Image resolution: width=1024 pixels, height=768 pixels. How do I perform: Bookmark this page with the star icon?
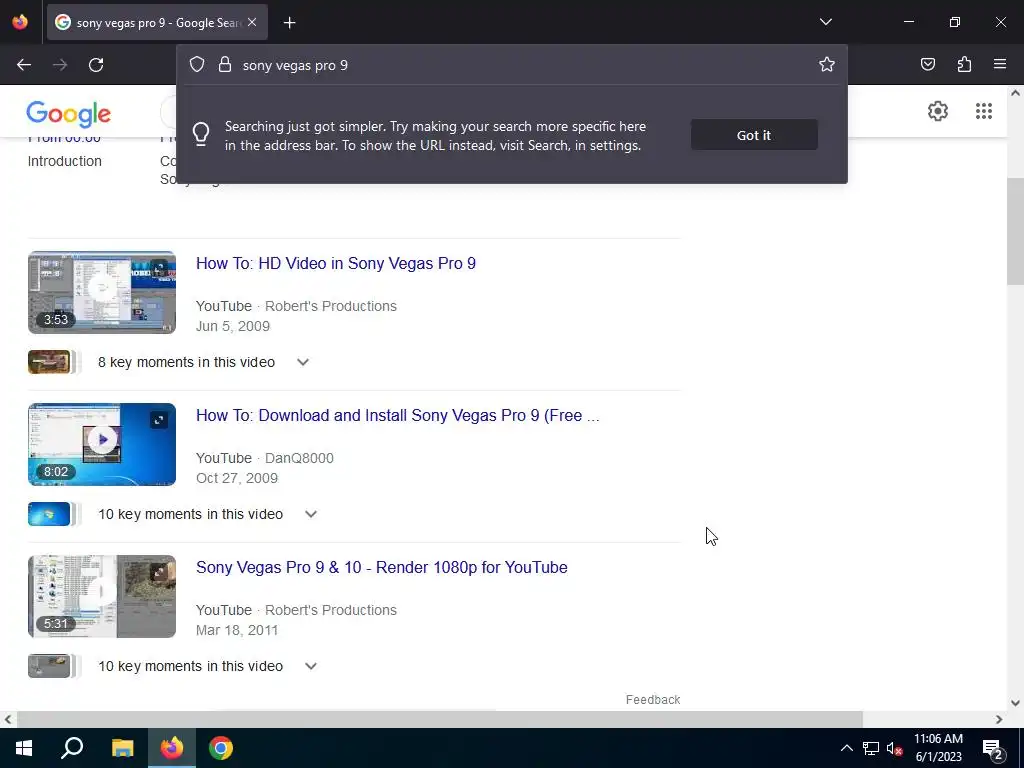click(827, 64)
